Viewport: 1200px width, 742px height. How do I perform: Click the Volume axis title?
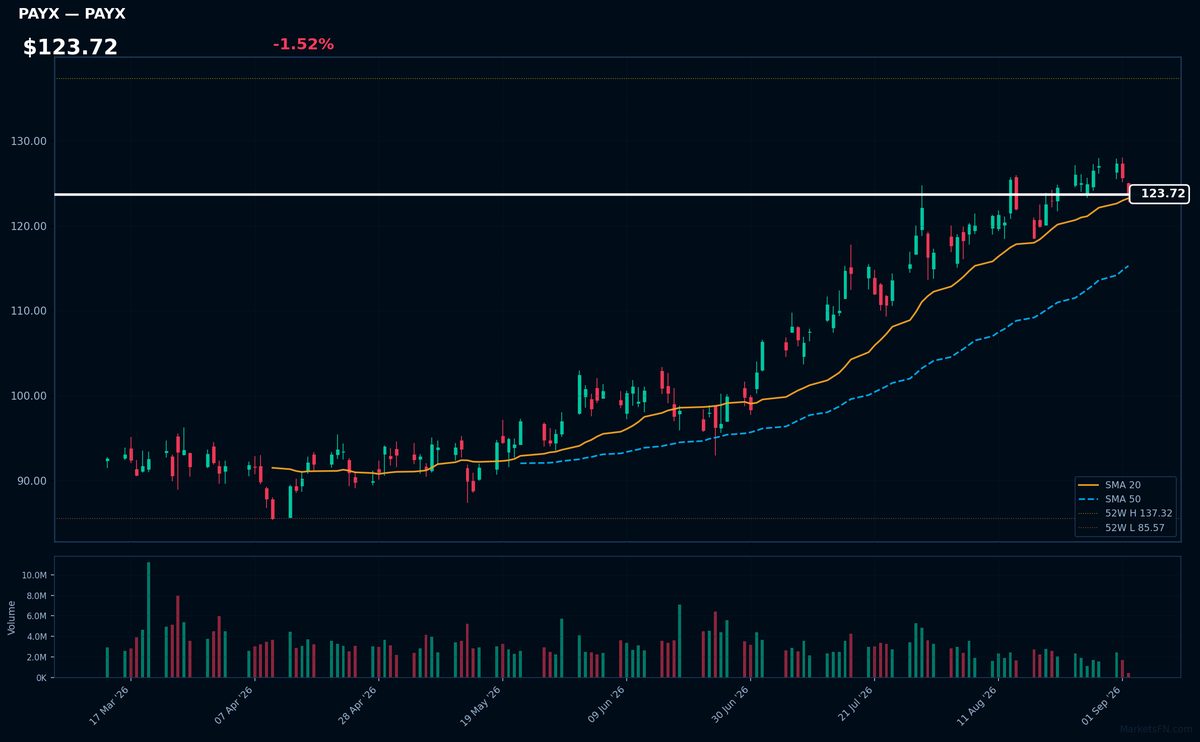pos(12,617)
